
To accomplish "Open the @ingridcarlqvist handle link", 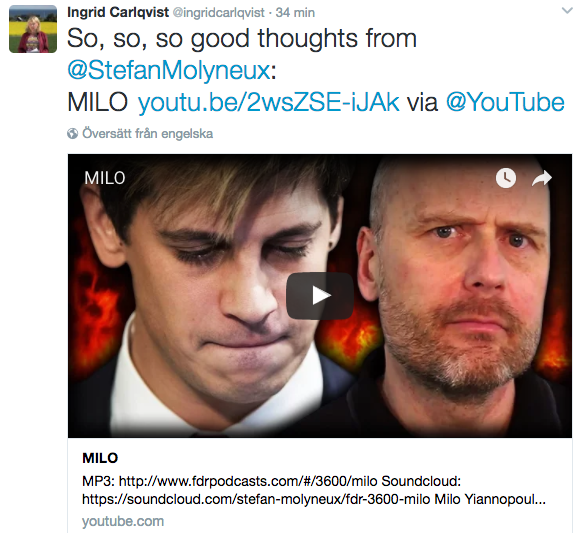I will pyautogui.click(x=219, y=13).
